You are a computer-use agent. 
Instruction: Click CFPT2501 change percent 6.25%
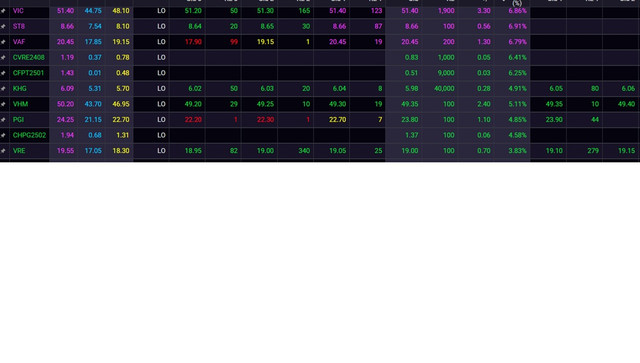[x=518, y=73]
